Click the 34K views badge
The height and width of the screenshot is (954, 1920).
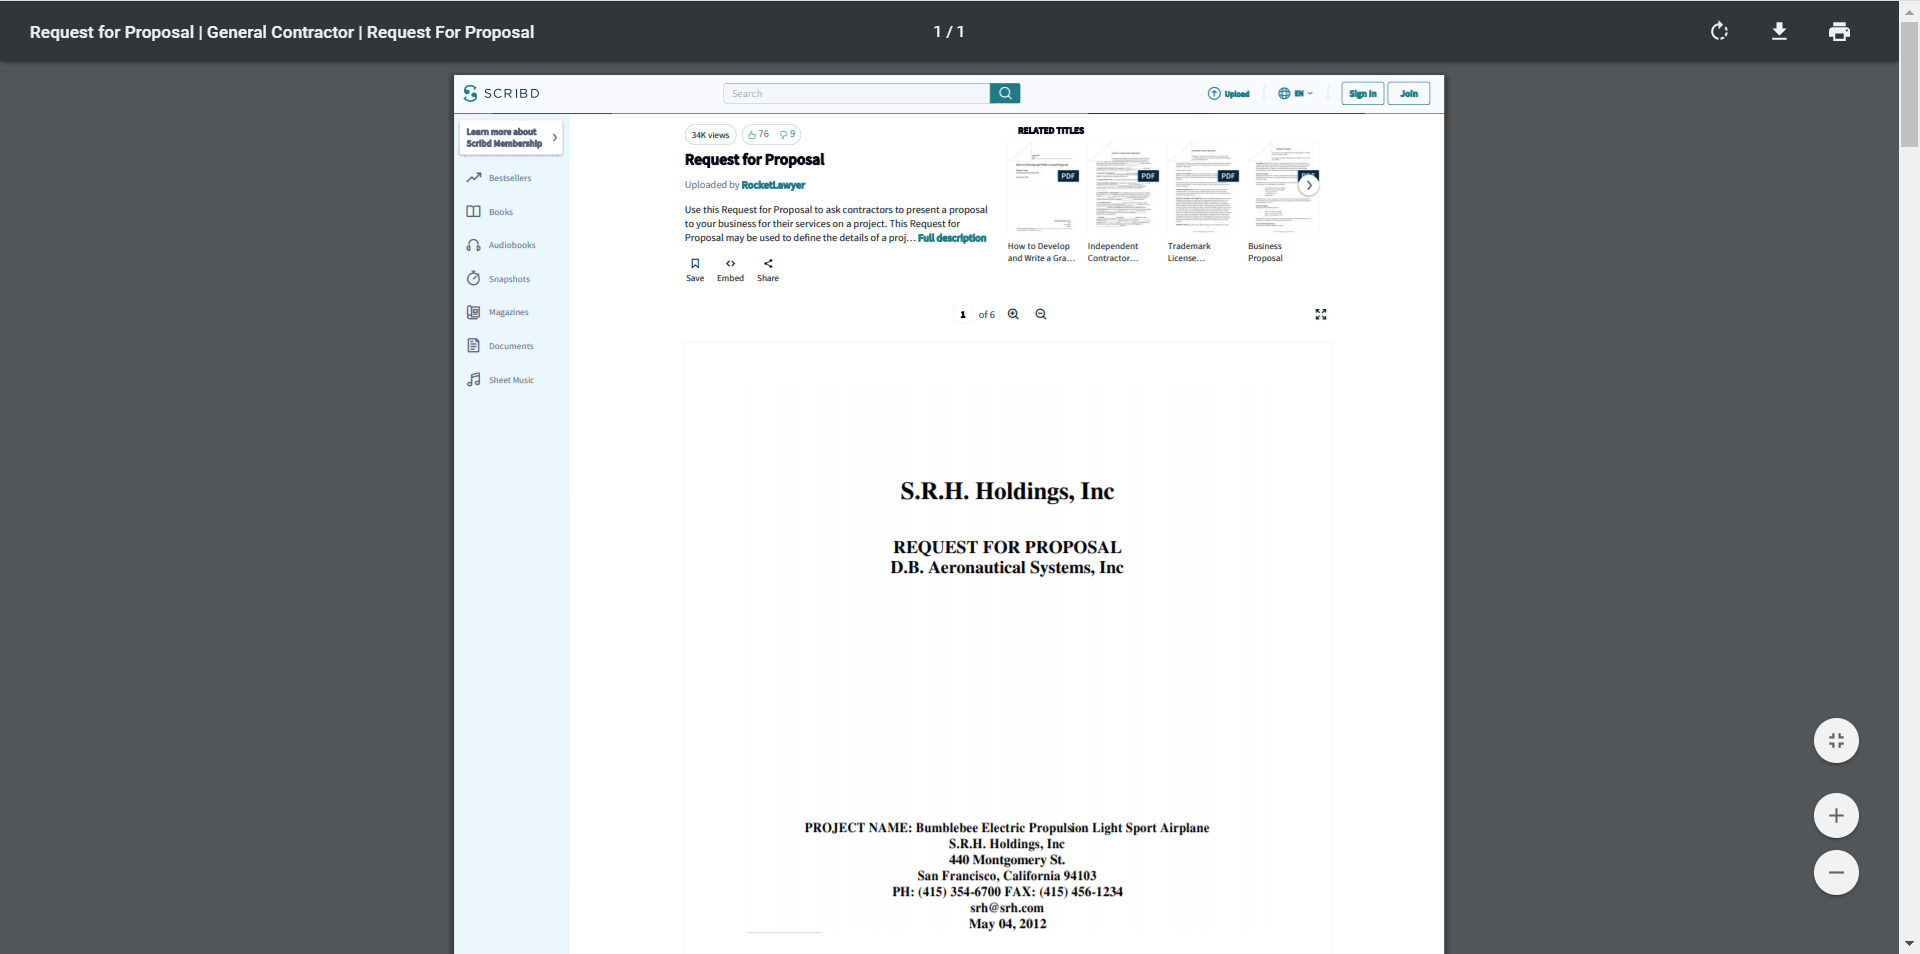point(710,135)
